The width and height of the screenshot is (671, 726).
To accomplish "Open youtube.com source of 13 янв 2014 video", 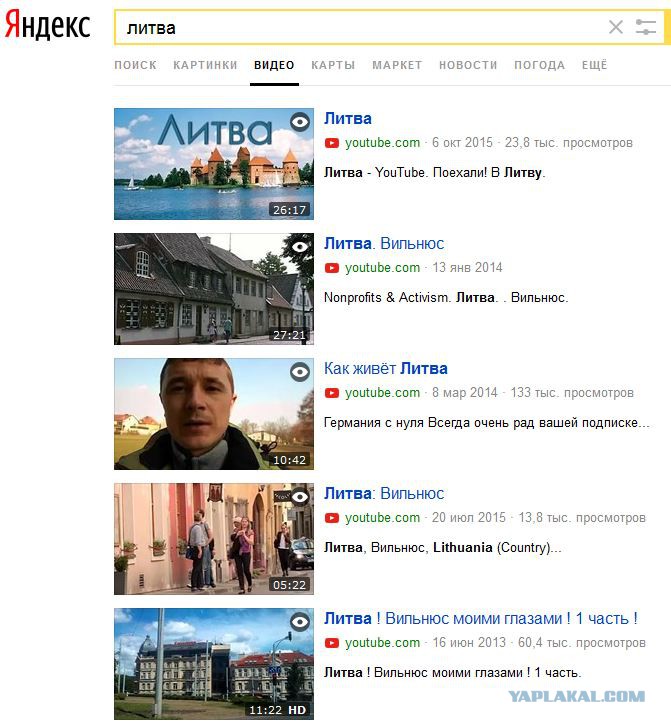I will (383, 268).
